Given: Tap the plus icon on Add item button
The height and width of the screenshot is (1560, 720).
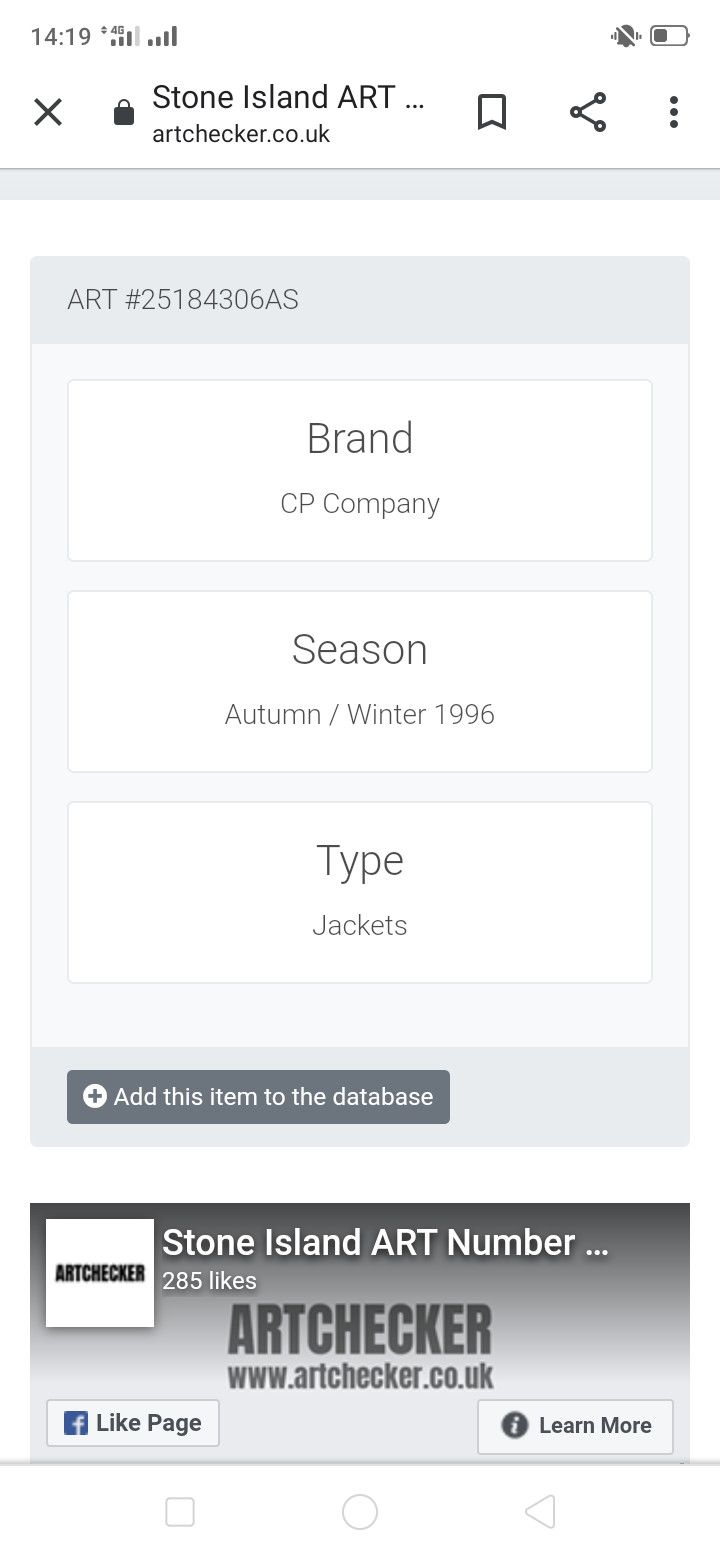Looking at the screenshot, I should (x=95, y=1097).
